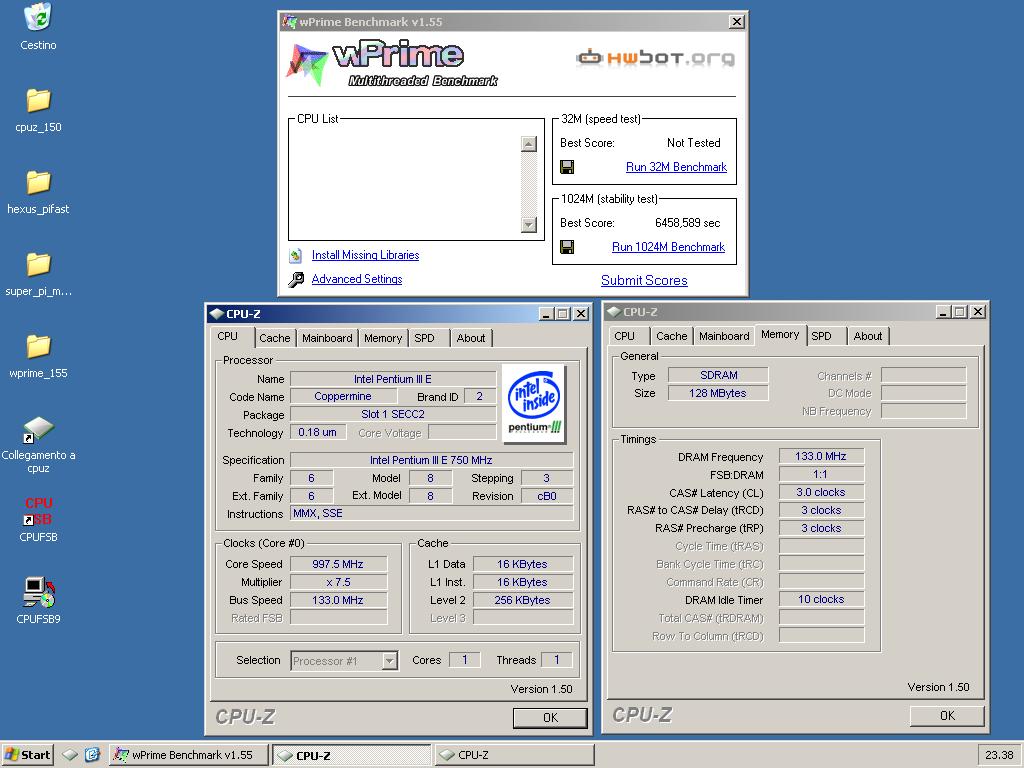Image resolution: width=1024 pixels, height=768 pixels.
Task: Click the icon beside Install Missing Libraries
Action: pos(296,255)
